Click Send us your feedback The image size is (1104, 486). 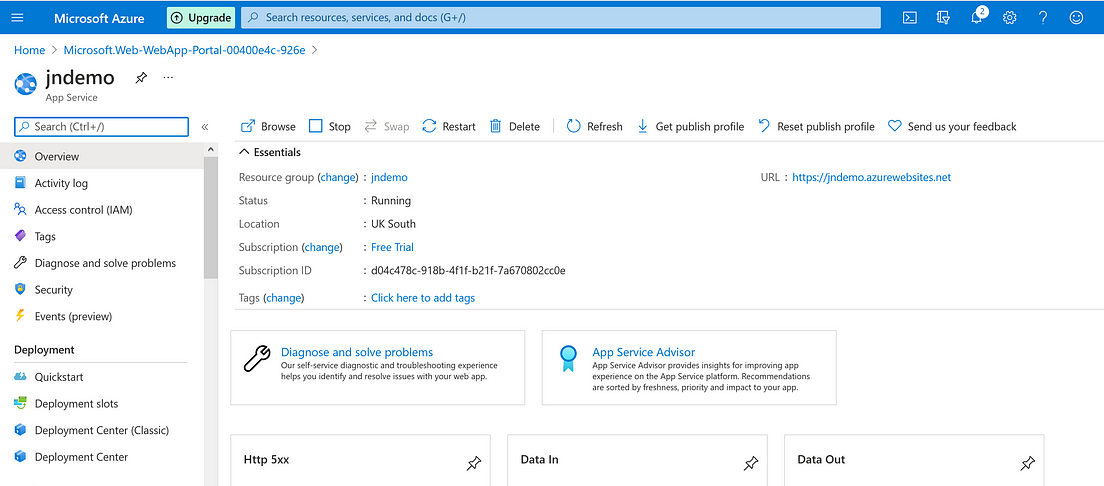point(952,127)
